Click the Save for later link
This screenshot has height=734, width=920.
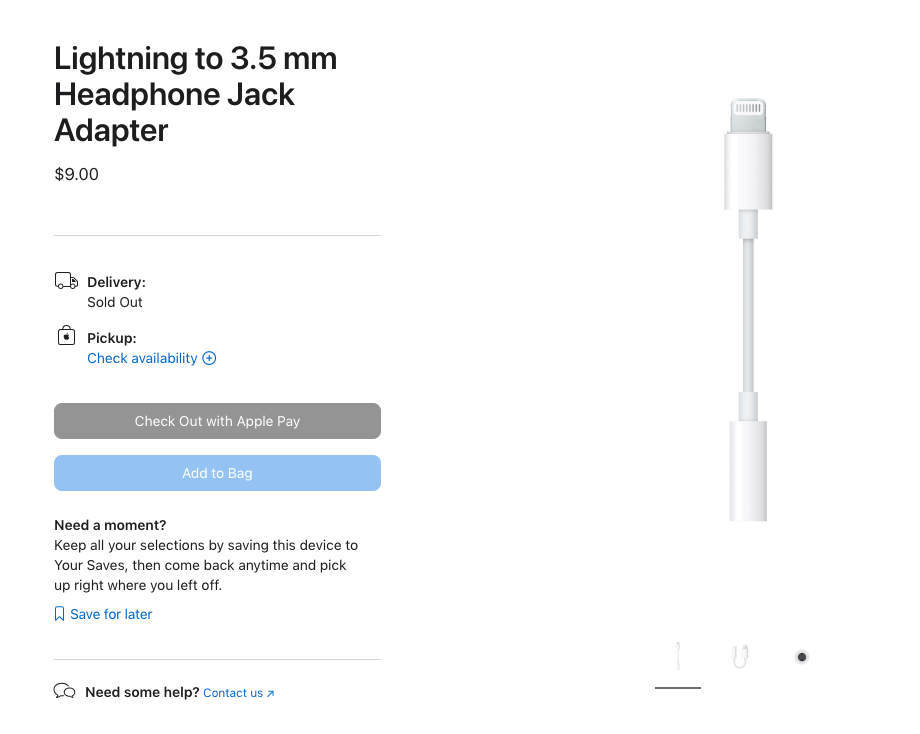pyautogui.click(x=111, y=613)
